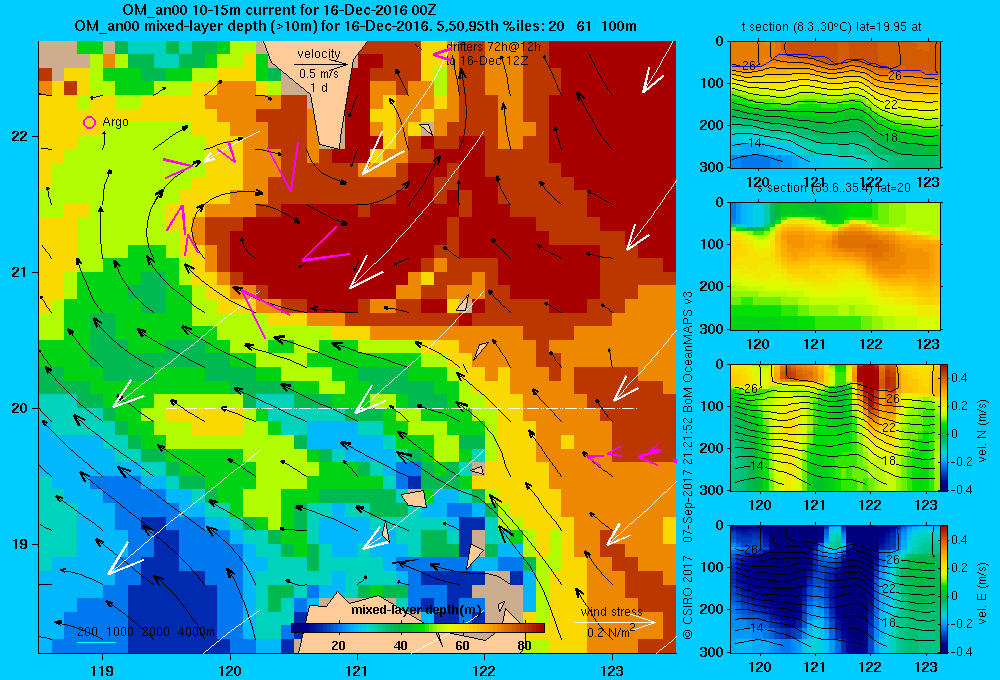1000x680 pixels.
Task: Click the cyan bathymetry contour legend line
Action: click(96, 642)
